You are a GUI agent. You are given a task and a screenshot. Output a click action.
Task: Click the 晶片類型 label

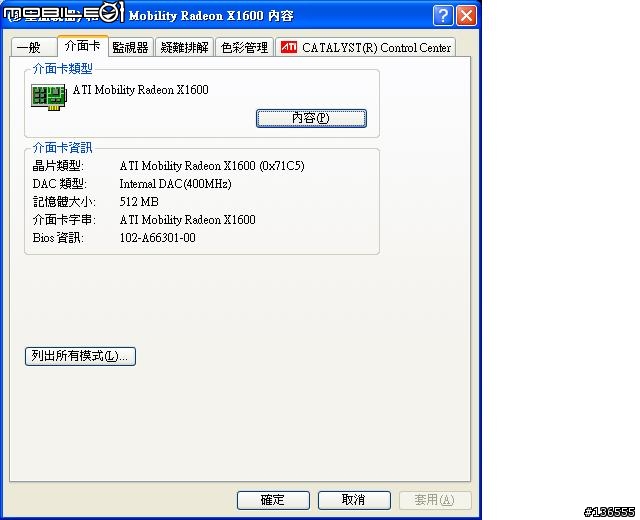(x=58, y=166)
